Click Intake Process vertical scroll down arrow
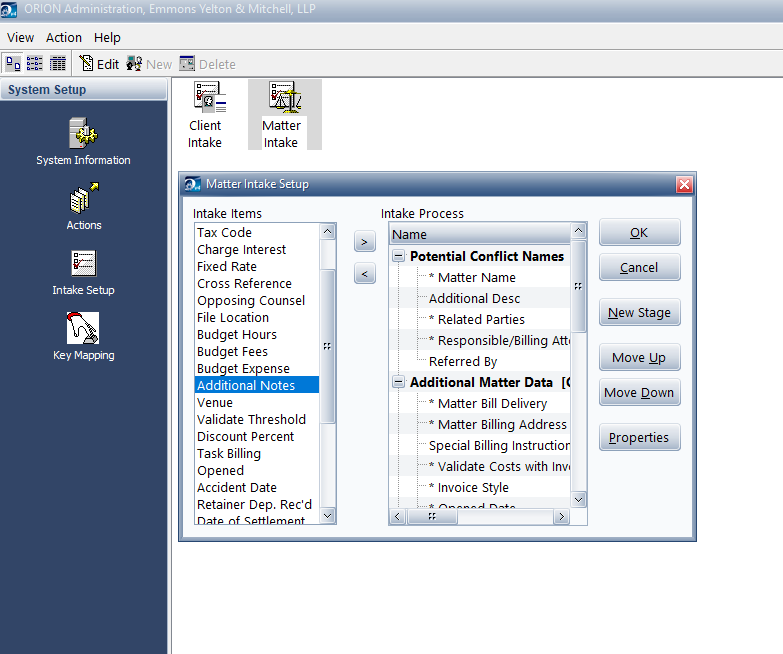783x654 pixels. coord(578,499)
